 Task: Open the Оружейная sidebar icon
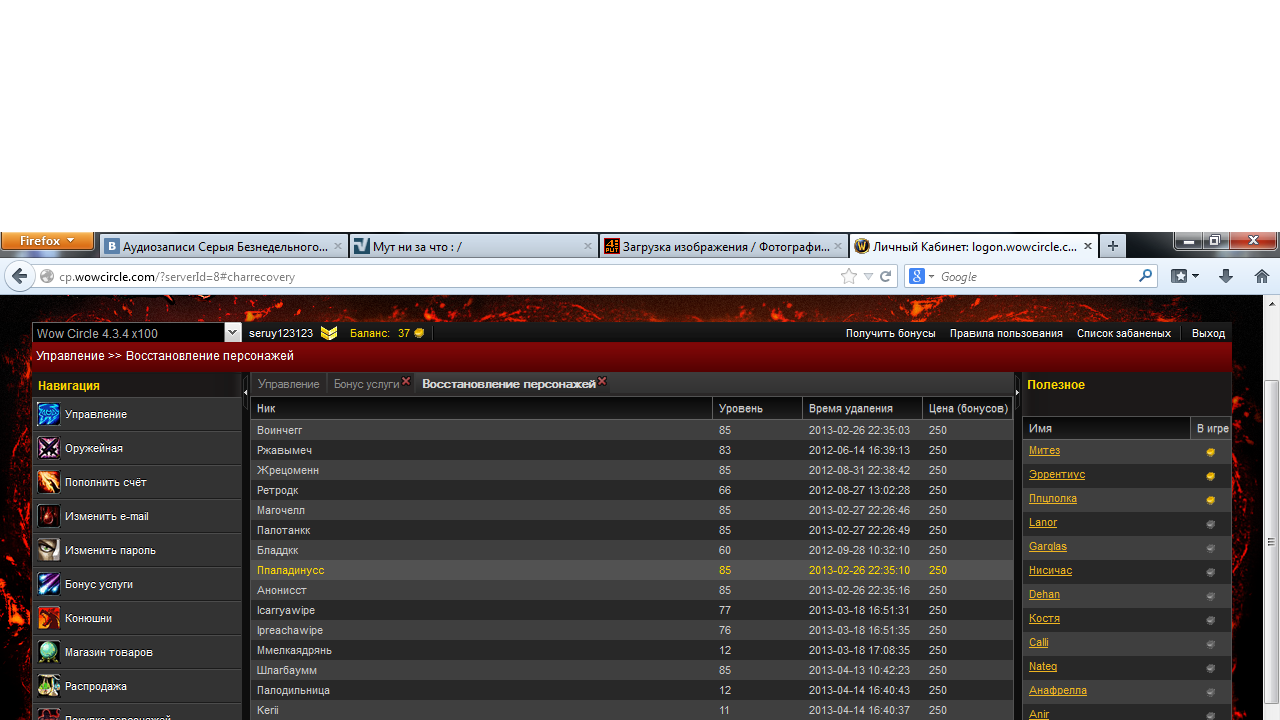pos(48,448)
